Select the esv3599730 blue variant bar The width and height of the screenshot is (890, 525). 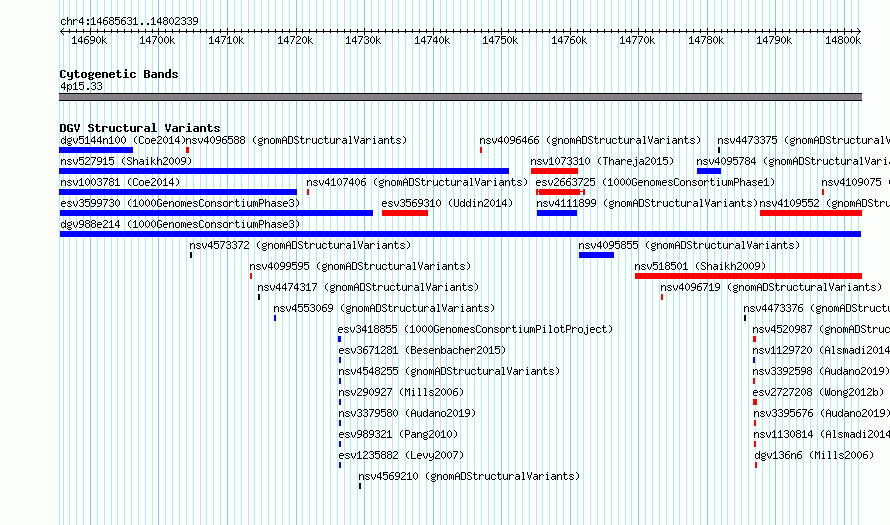point(216,213)
